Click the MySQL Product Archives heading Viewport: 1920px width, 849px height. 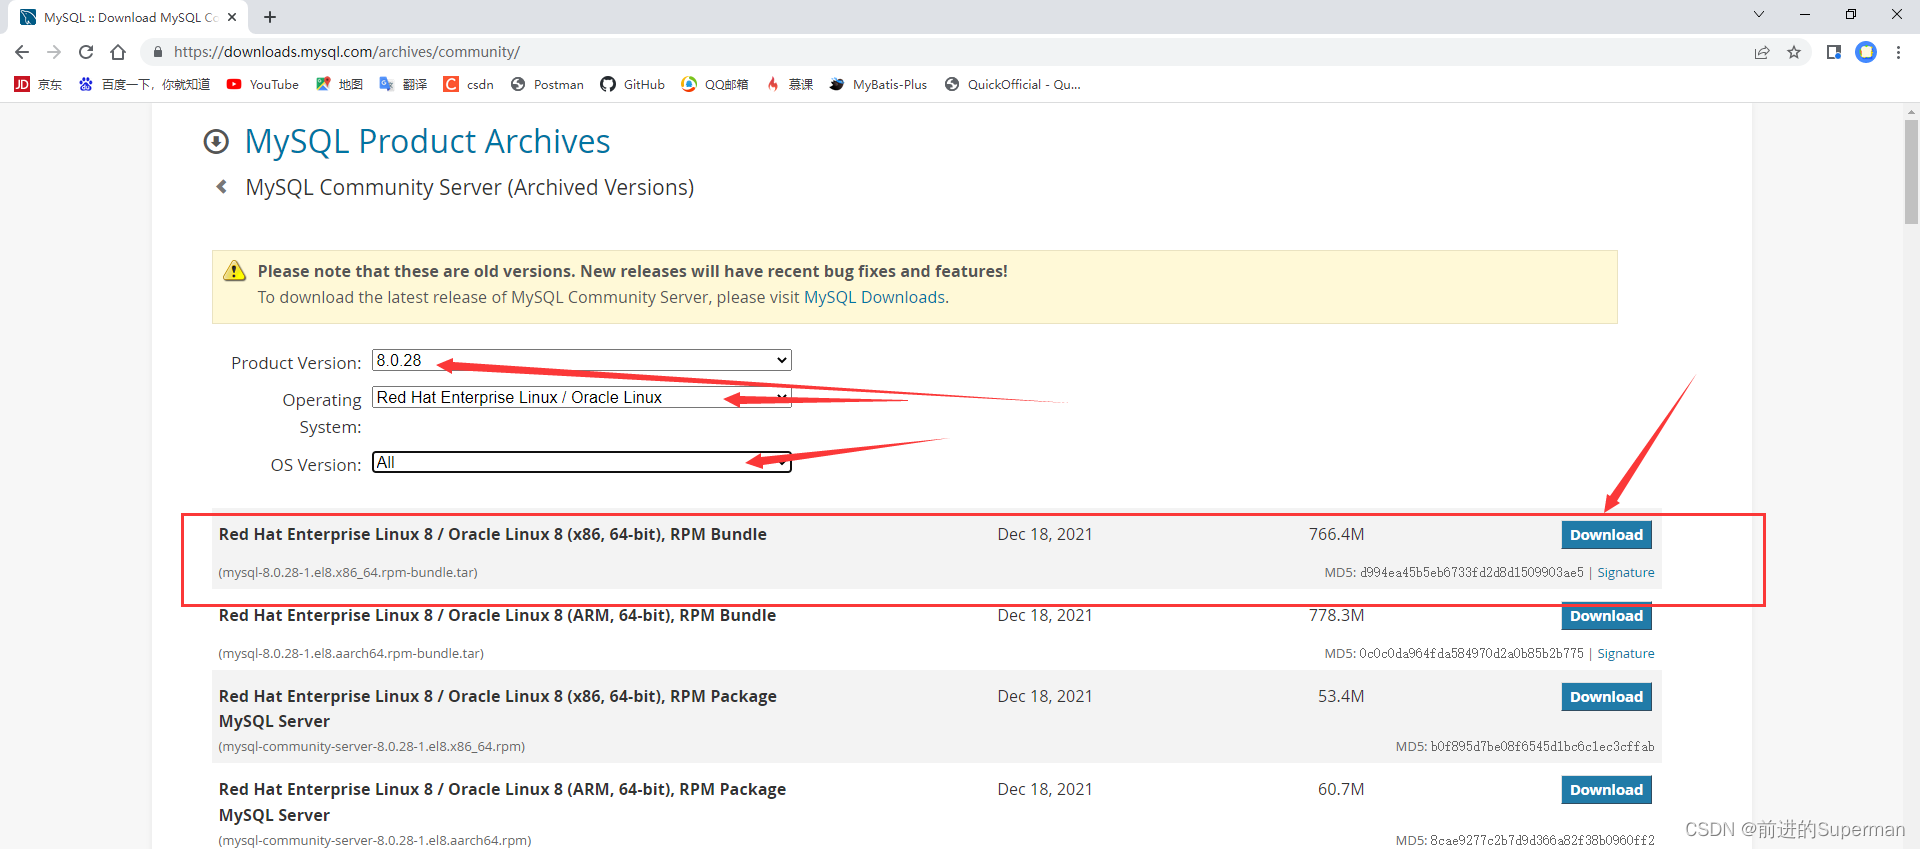(x=427, y=142)
